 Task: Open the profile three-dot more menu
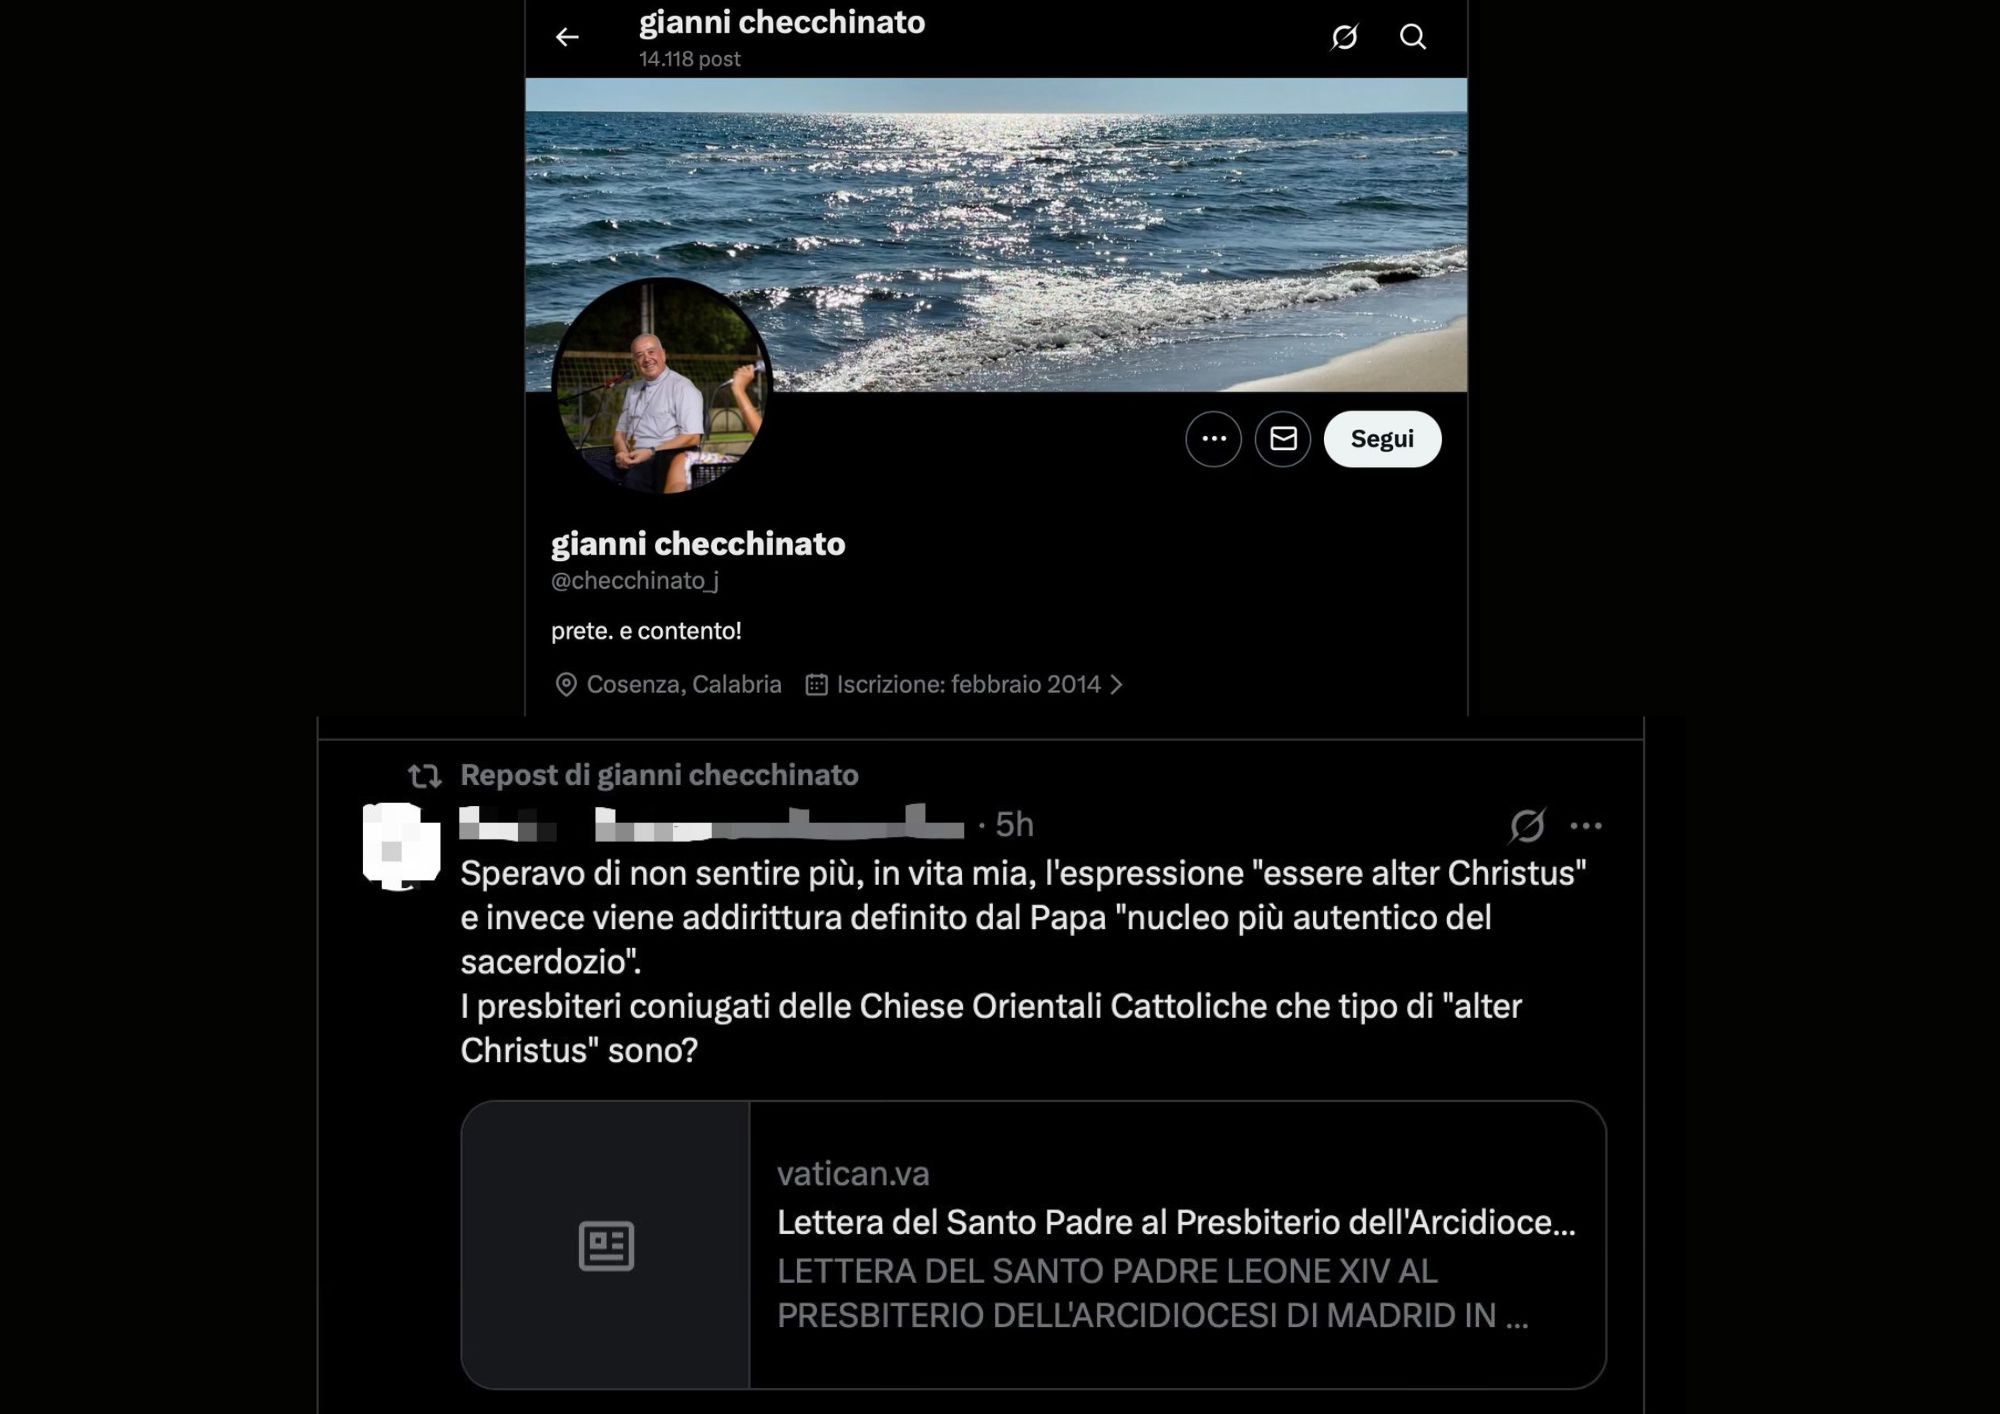pyautogui.click(x=1213, y=439)
